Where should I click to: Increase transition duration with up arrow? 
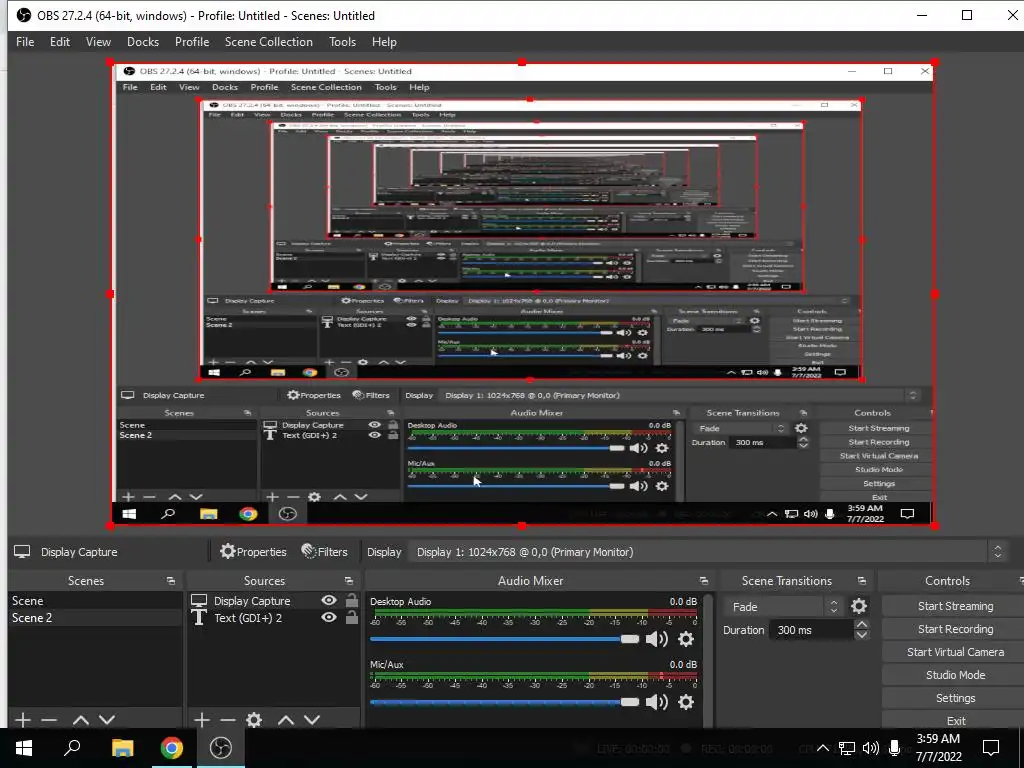coord(861,625)
